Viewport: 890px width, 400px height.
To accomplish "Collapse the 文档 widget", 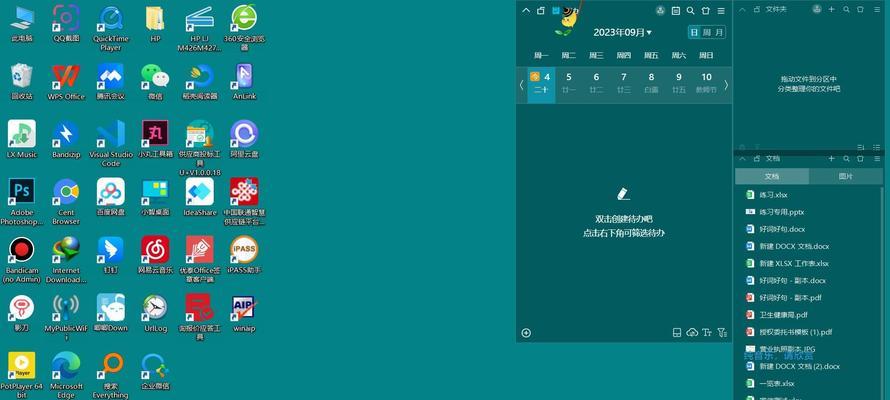I will point(742,159).
